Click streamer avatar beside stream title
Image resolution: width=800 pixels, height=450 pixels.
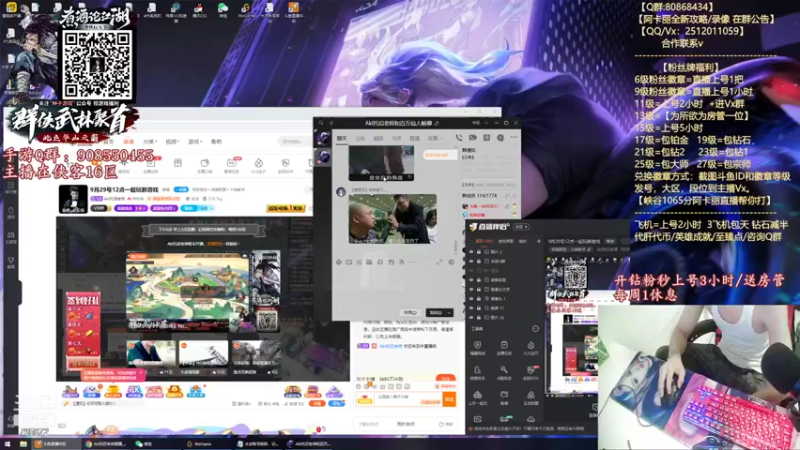pos(73,199)
